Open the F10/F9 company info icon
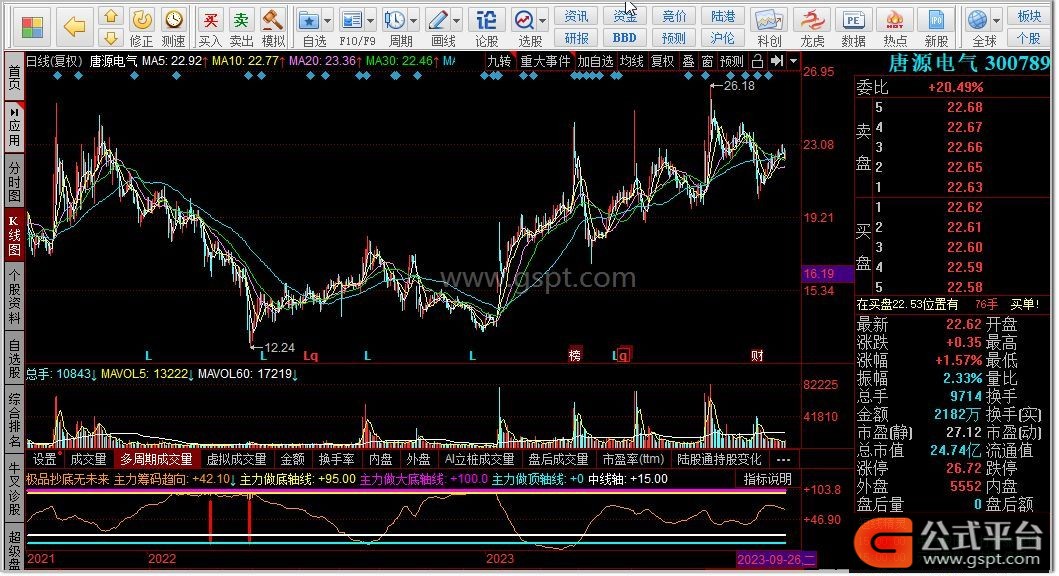 351,20
